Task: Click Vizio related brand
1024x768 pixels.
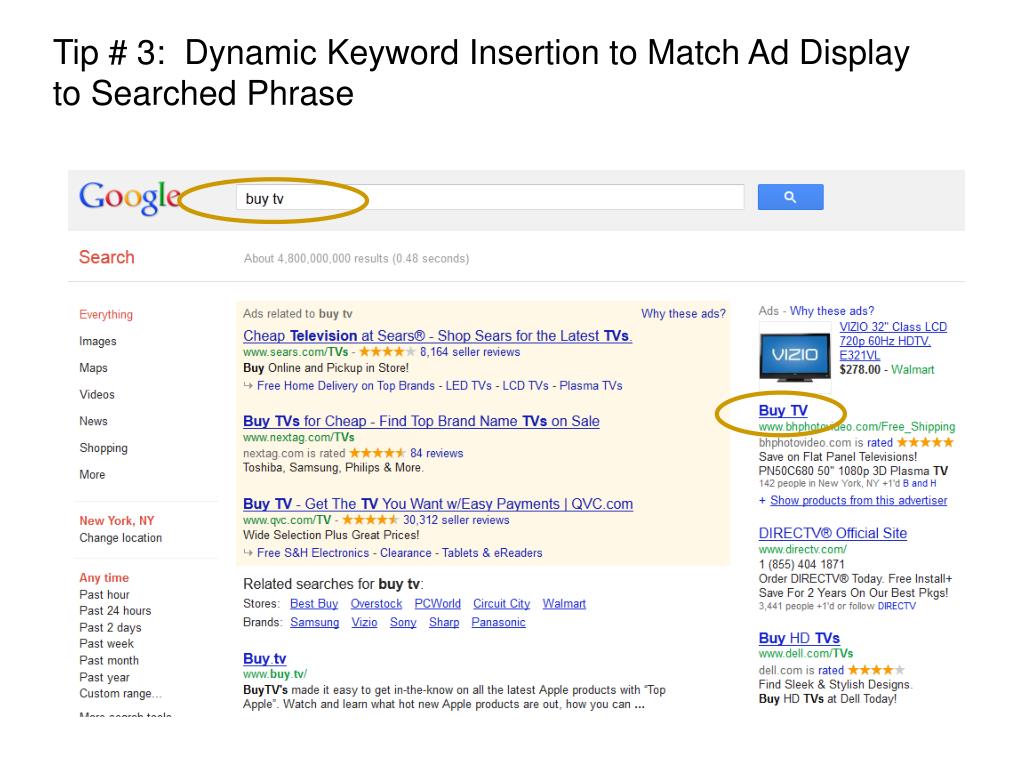Action: 364,622
